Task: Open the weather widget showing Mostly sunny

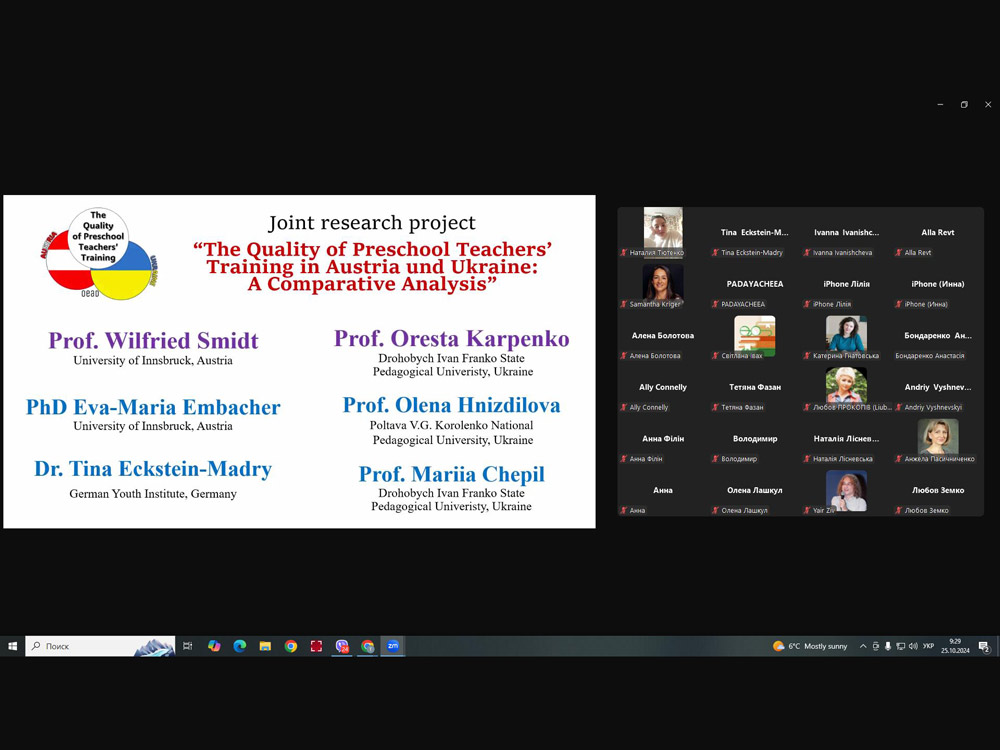Action: click(810, 646)
